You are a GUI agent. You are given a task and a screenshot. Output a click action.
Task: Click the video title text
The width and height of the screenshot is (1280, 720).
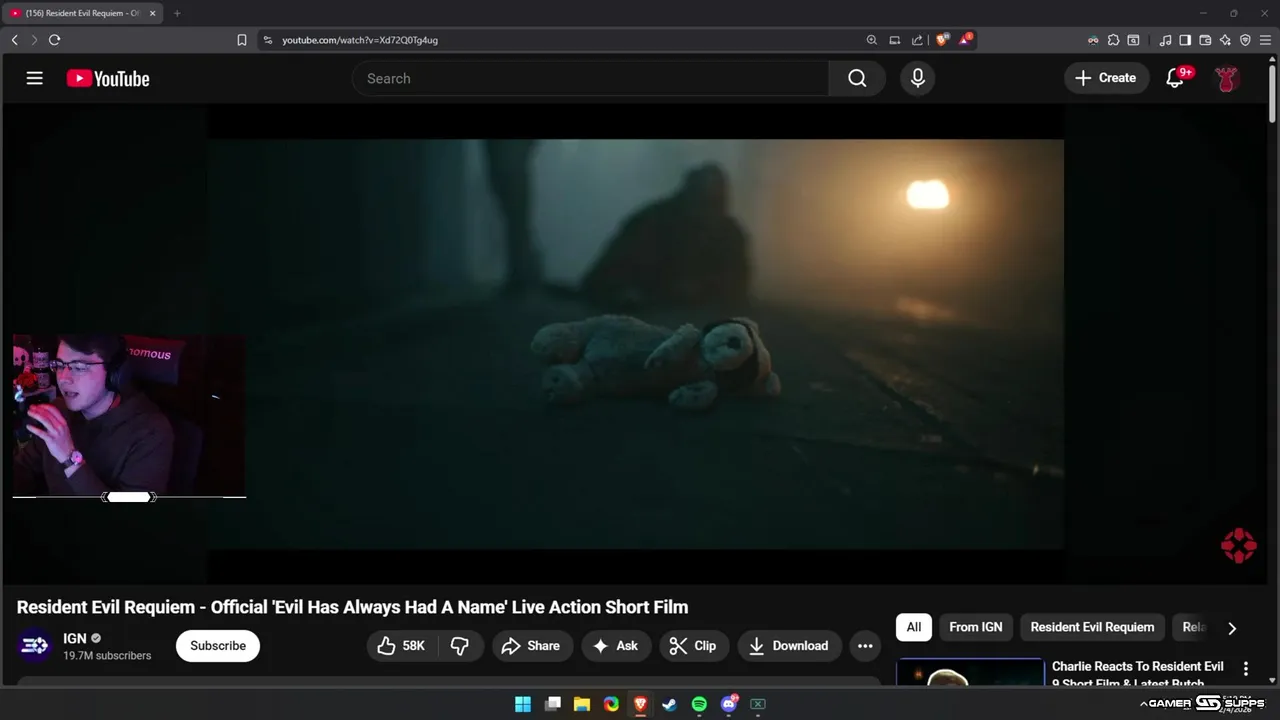(x=352, y=607)
